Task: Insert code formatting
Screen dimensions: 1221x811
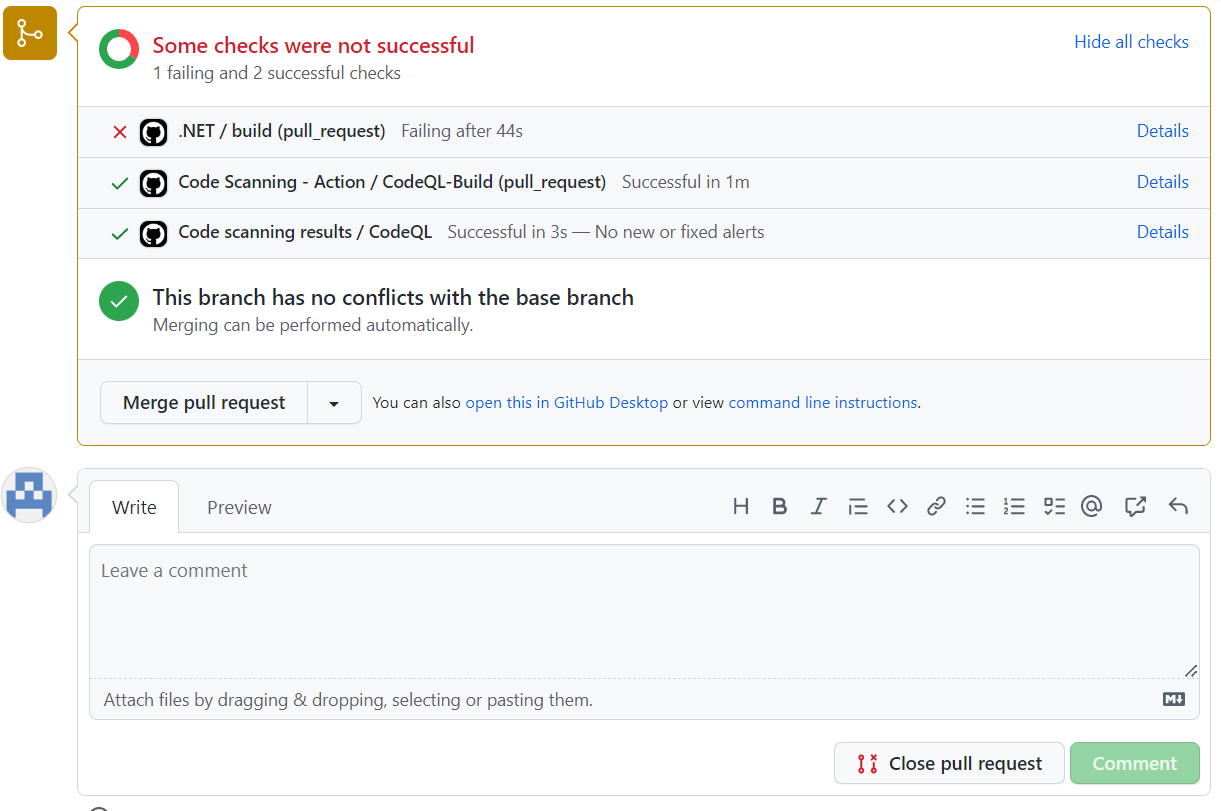Action: 897,506
